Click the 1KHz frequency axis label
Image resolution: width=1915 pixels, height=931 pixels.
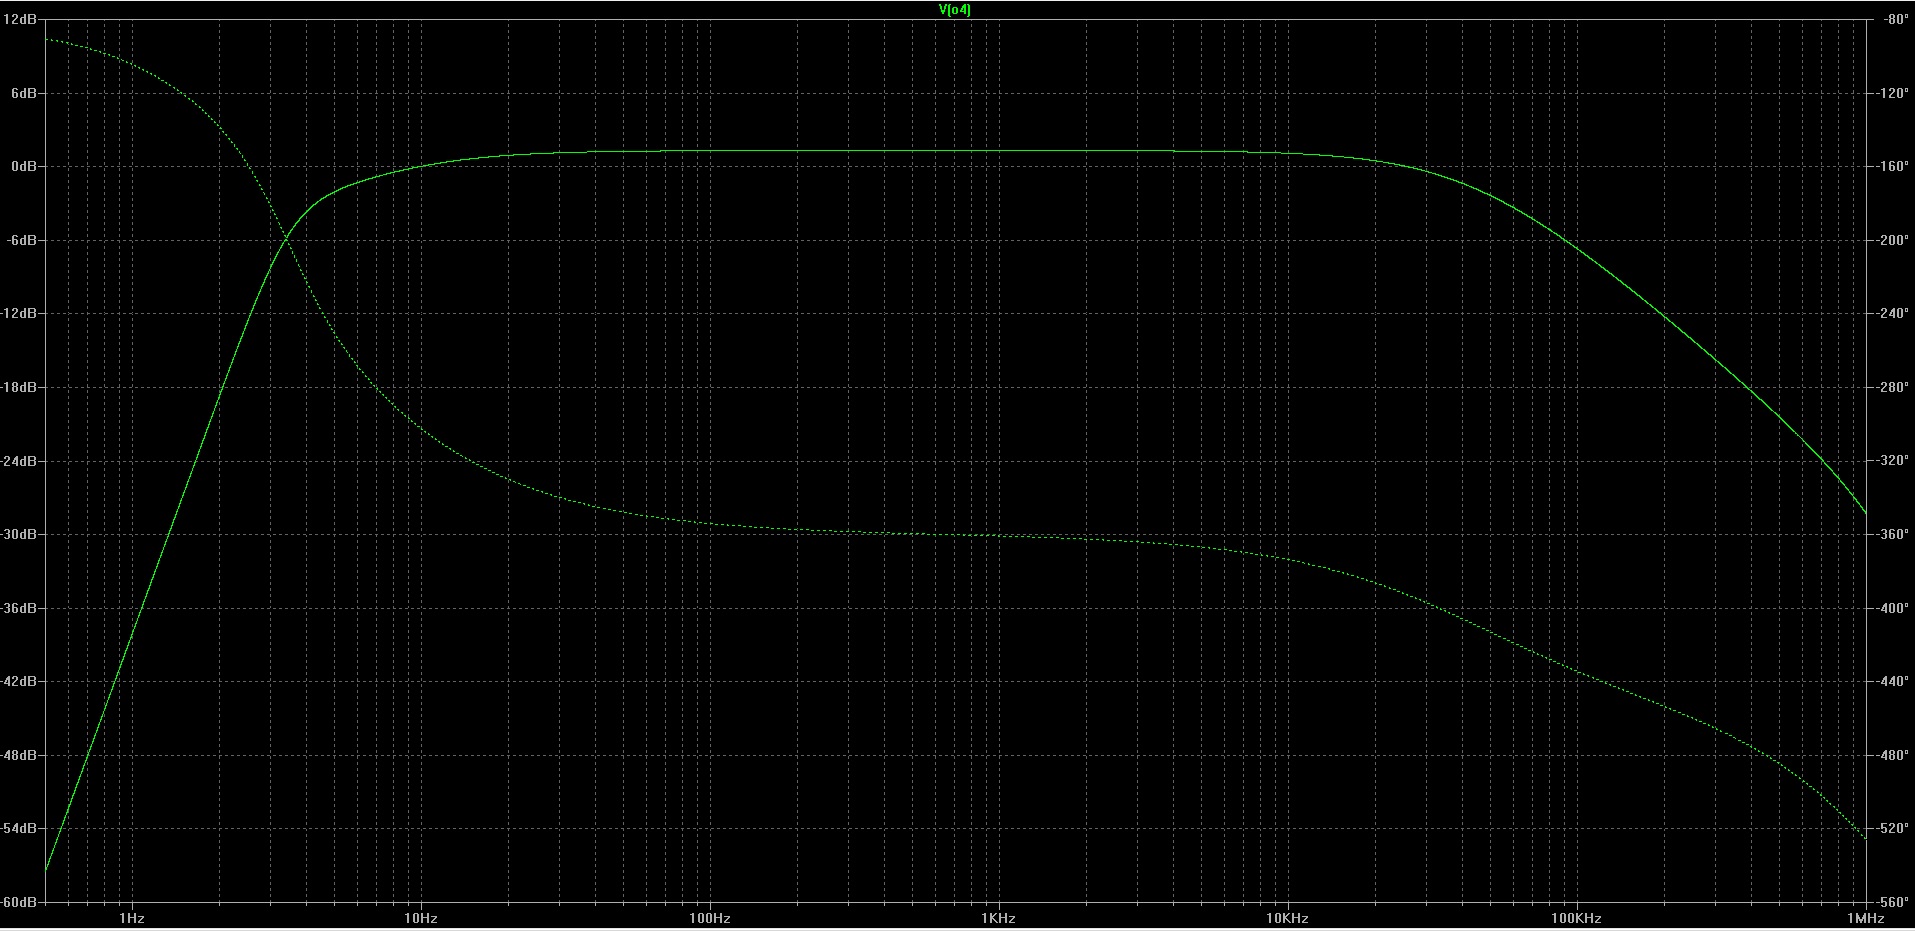click(x=998, y=918)
